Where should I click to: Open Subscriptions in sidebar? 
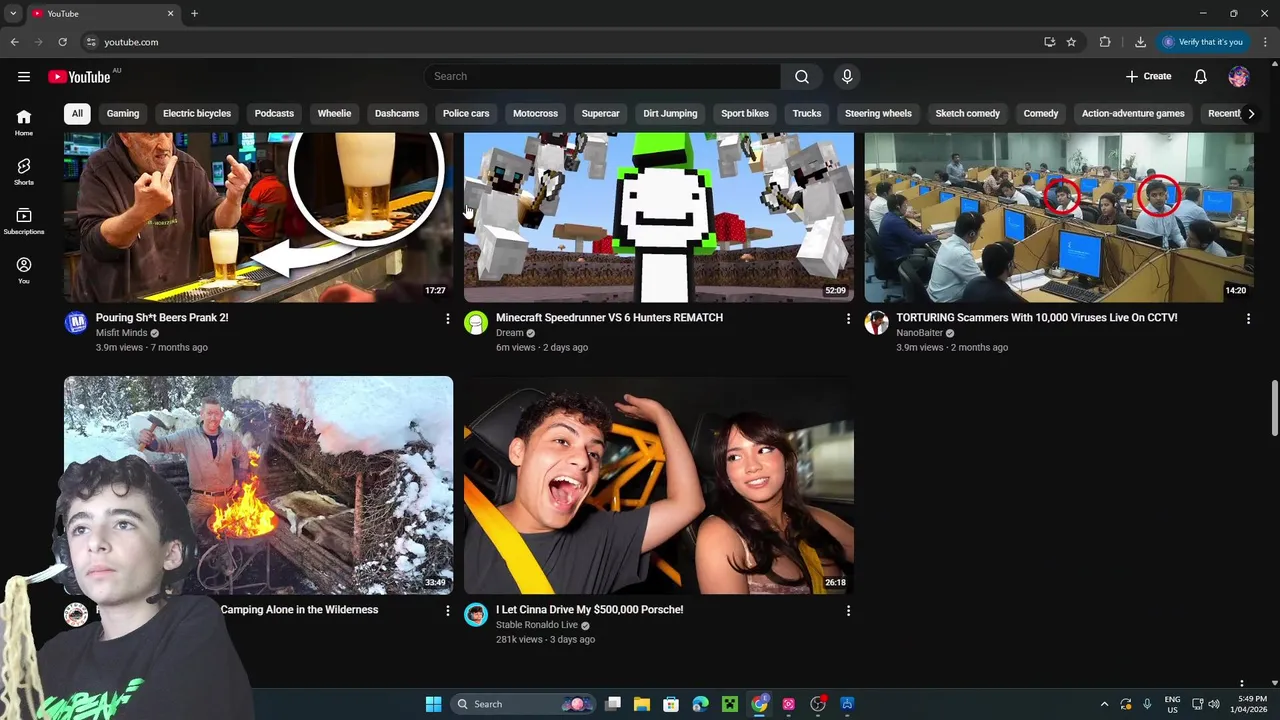click(x=24, y=221)
